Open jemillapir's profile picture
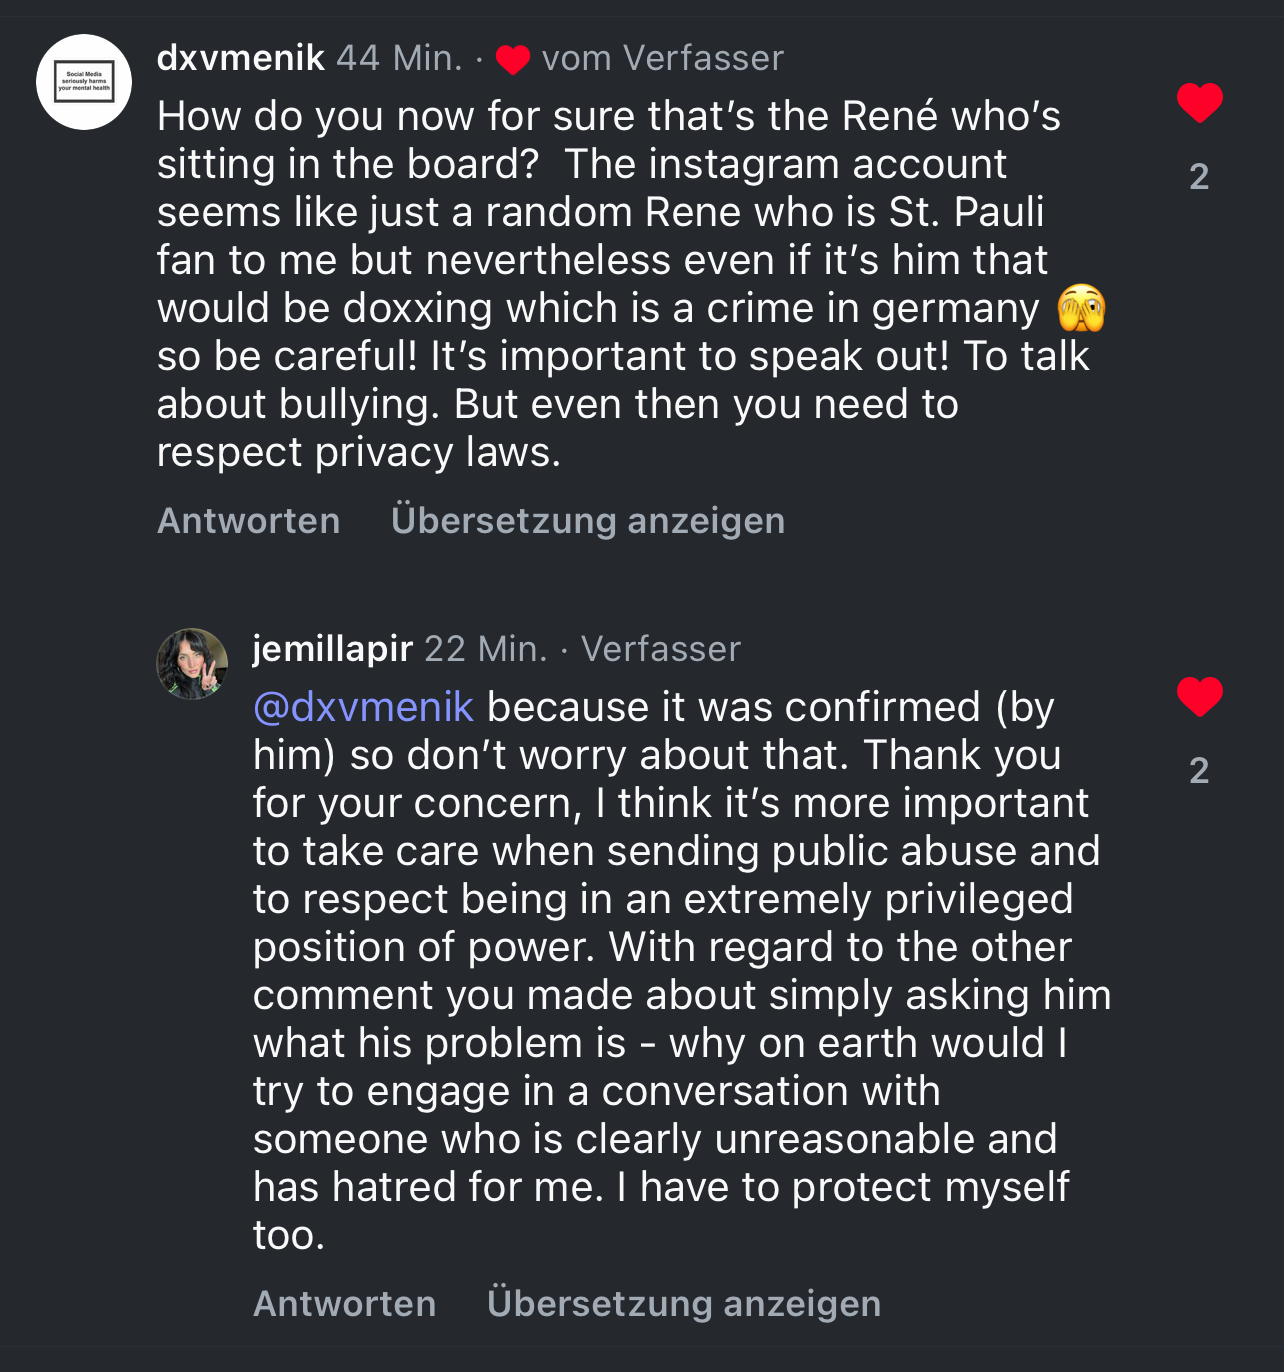This screenshot has height=1372, width=1284. [x=192, y=664]
